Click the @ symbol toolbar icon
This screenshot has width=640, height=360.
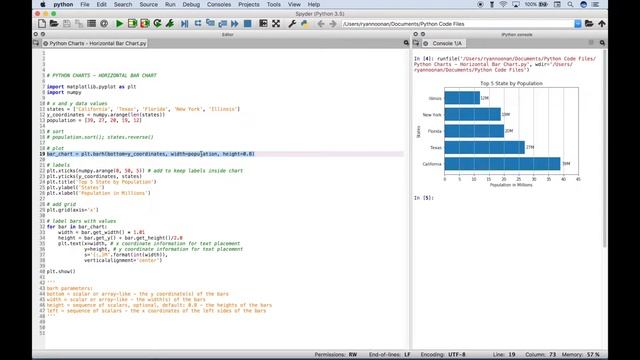point(104,24)
